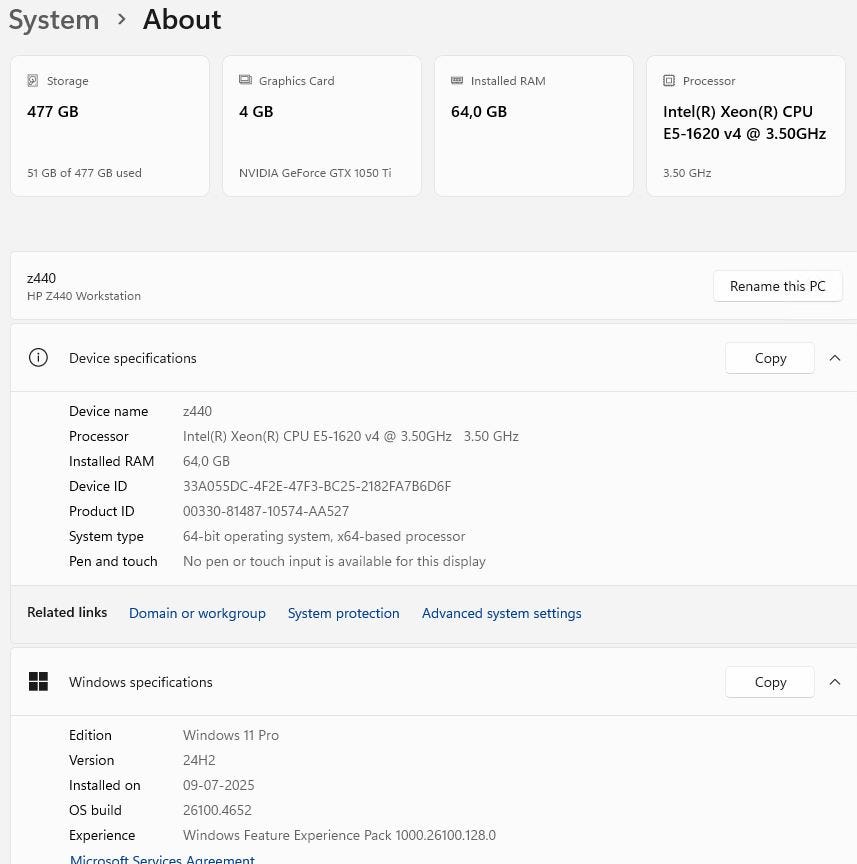Copy the Device specifications

tap(770, 358)
